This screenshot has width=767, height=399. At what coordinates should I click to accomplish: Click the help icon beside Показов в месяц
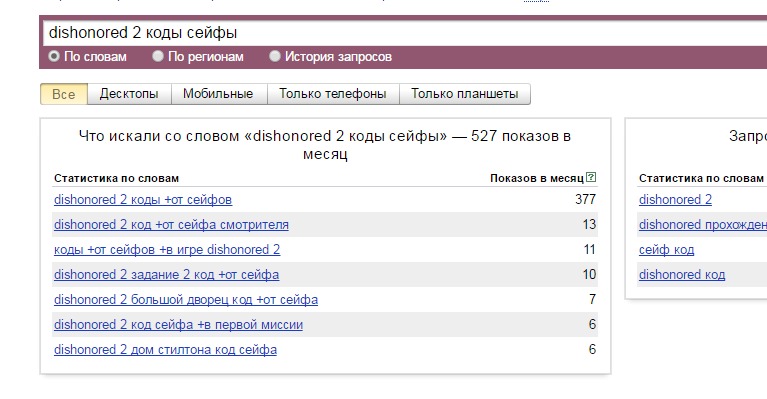click(x=591, y=177)
